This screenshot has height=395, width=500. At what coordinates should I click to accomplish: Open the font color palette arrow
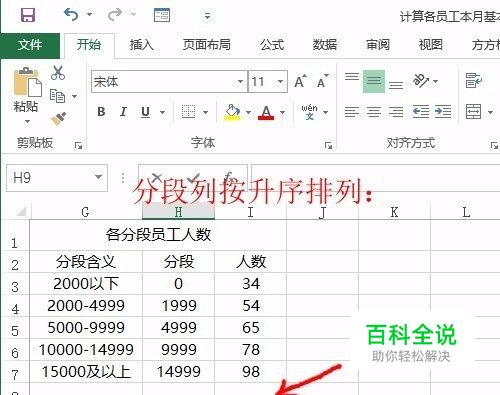coord(283,112)
